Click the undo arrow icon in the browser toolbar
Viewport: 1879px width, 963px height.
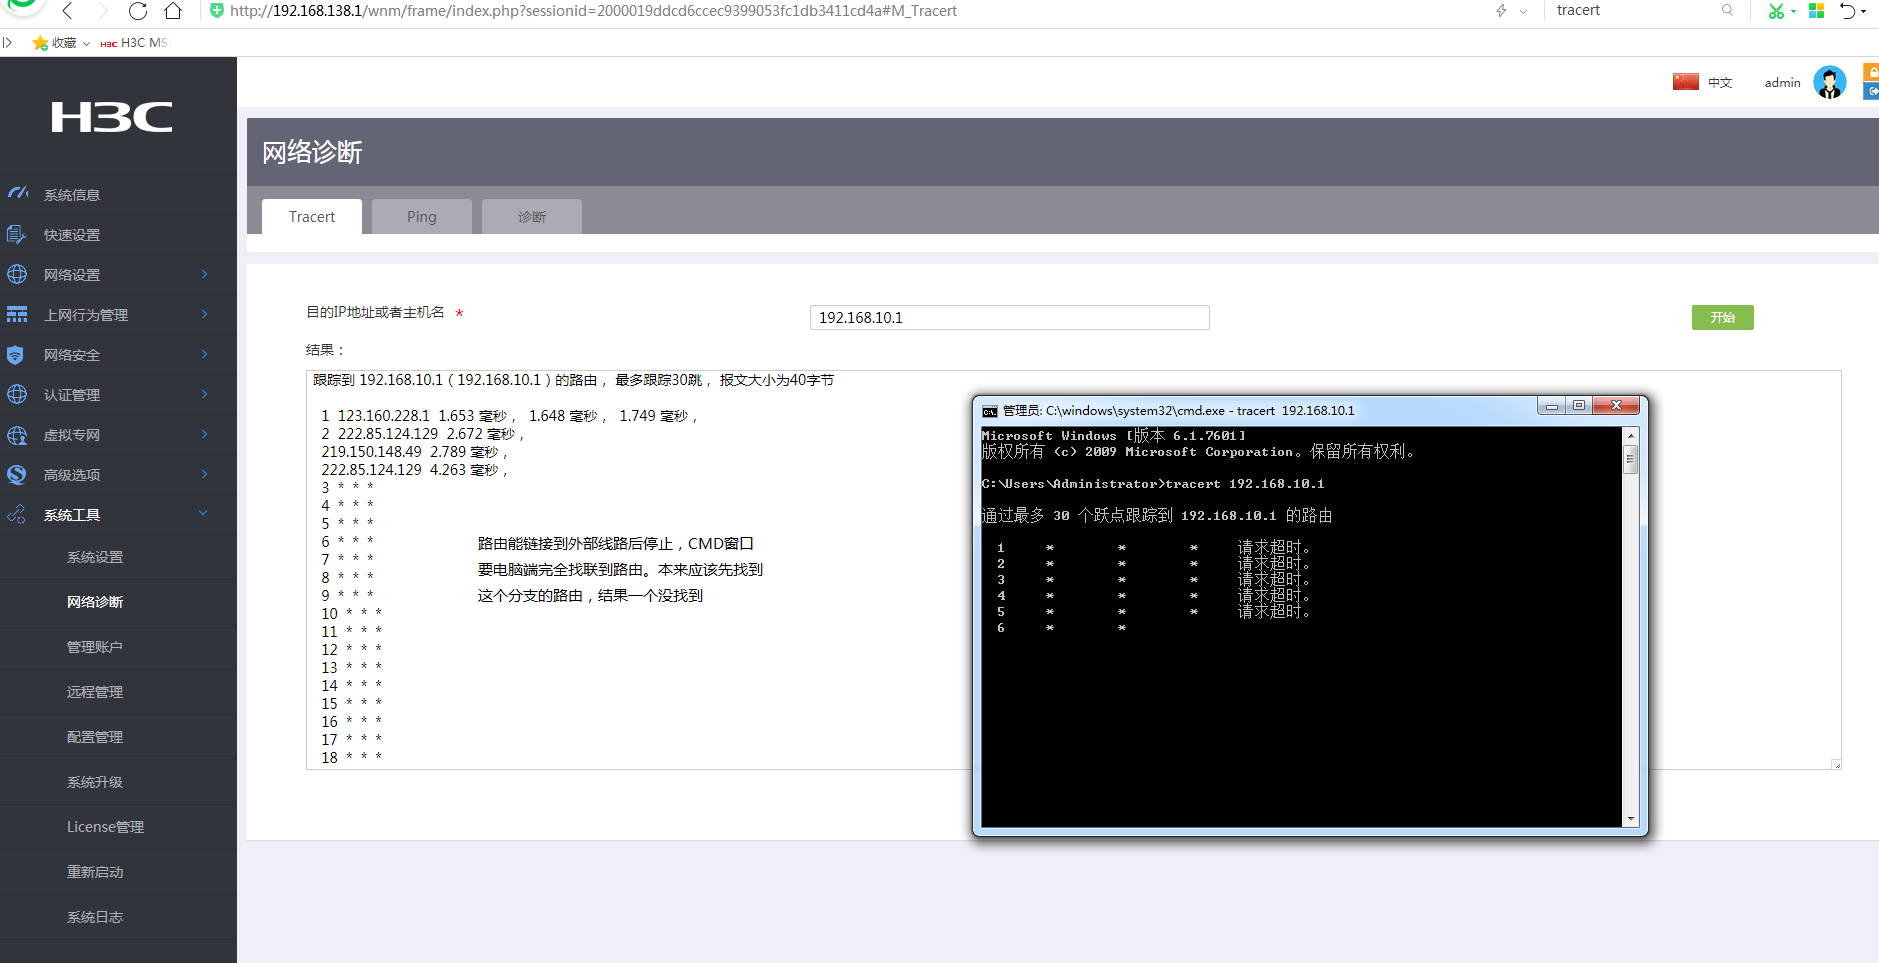(x=1847, y=11)
